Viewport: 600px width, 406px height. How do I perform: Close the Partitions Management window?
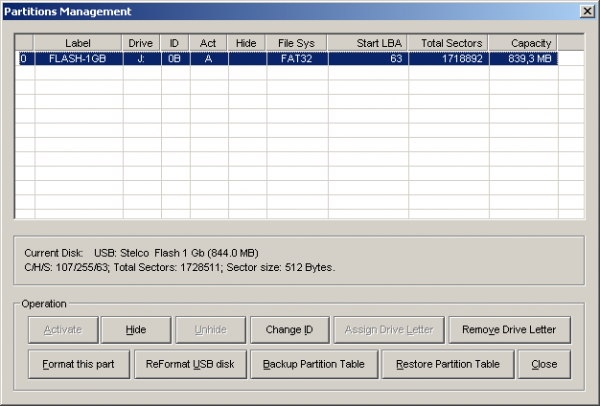(587, 11)
